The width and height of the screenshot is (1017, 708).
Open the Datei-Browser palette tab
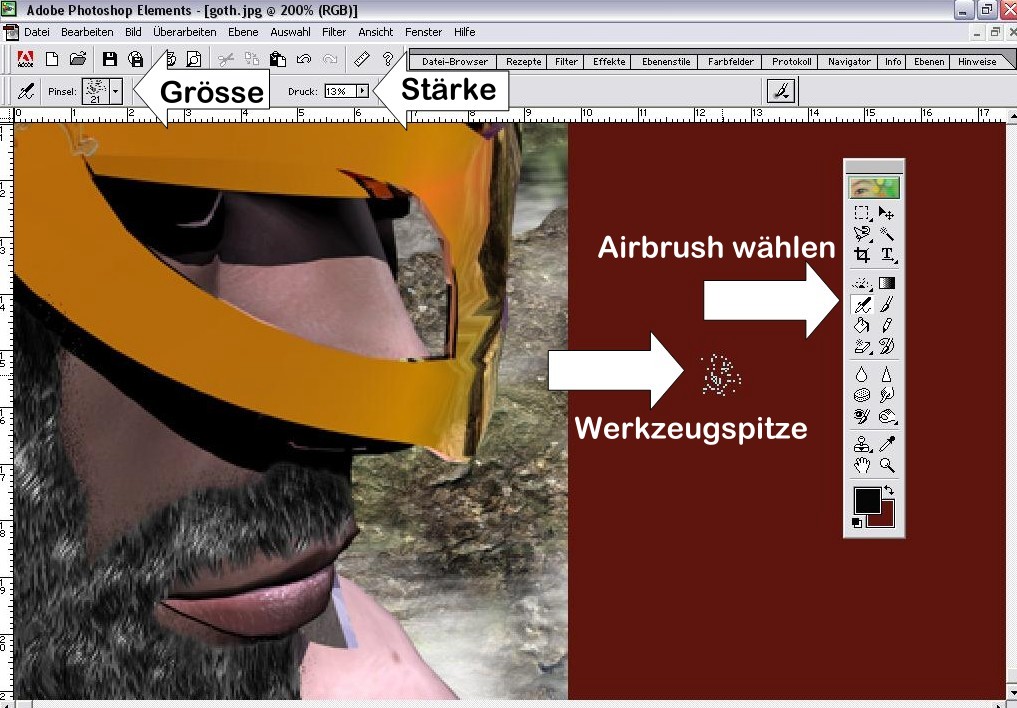point(455,62)
